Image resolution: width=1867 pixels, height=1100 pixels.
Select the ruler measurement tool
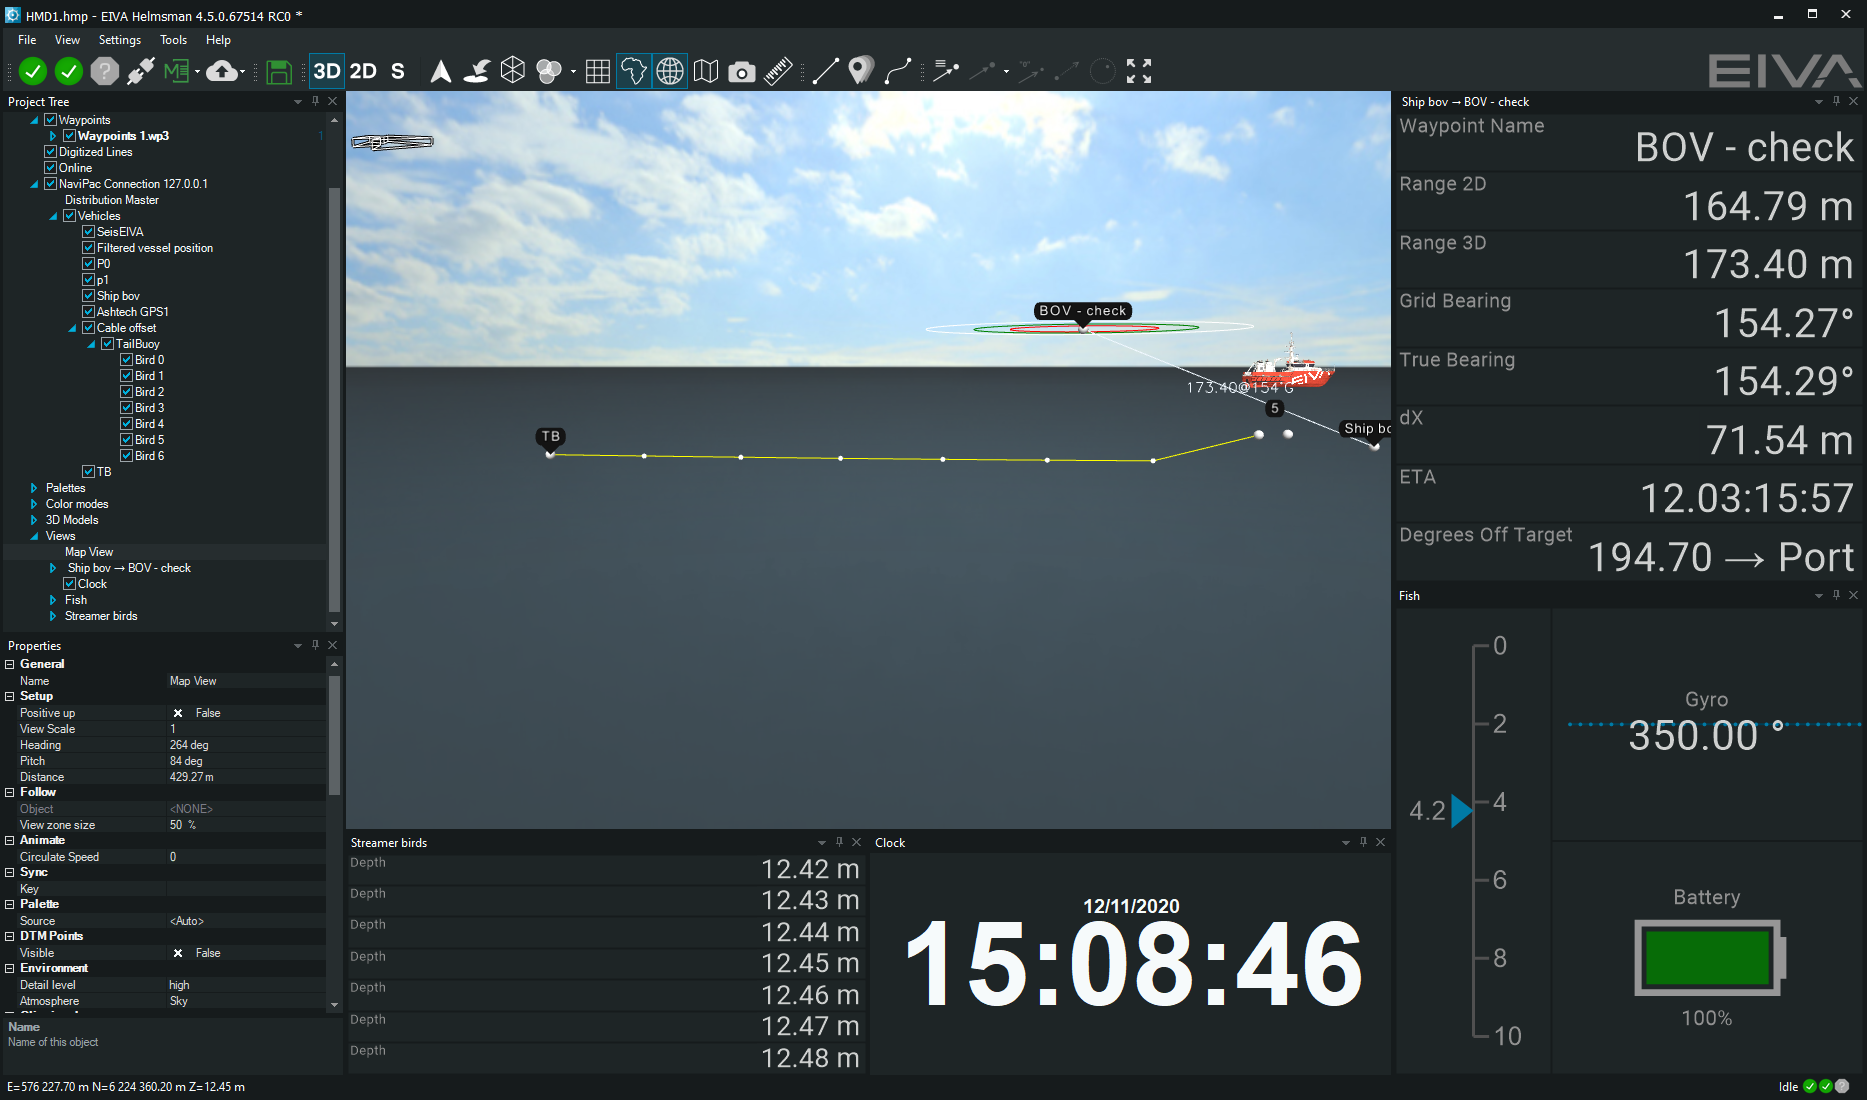(777, 71)
